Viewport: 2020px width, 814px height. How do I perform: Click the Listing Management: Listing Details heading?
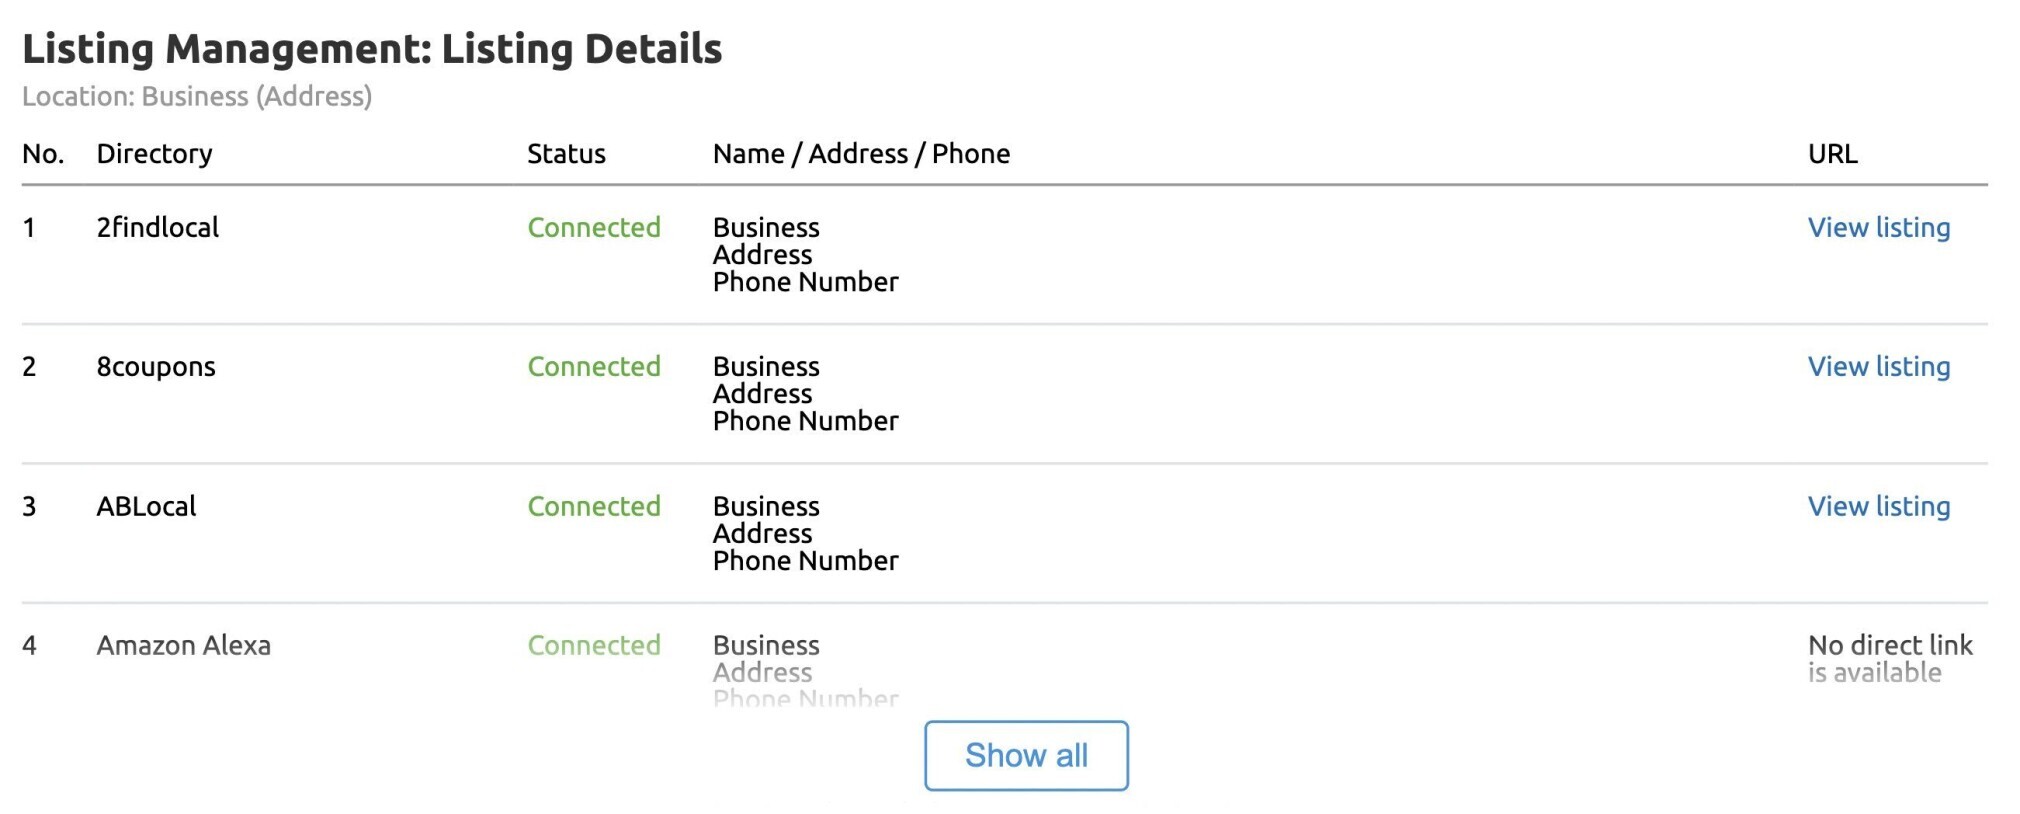(372, 49)
